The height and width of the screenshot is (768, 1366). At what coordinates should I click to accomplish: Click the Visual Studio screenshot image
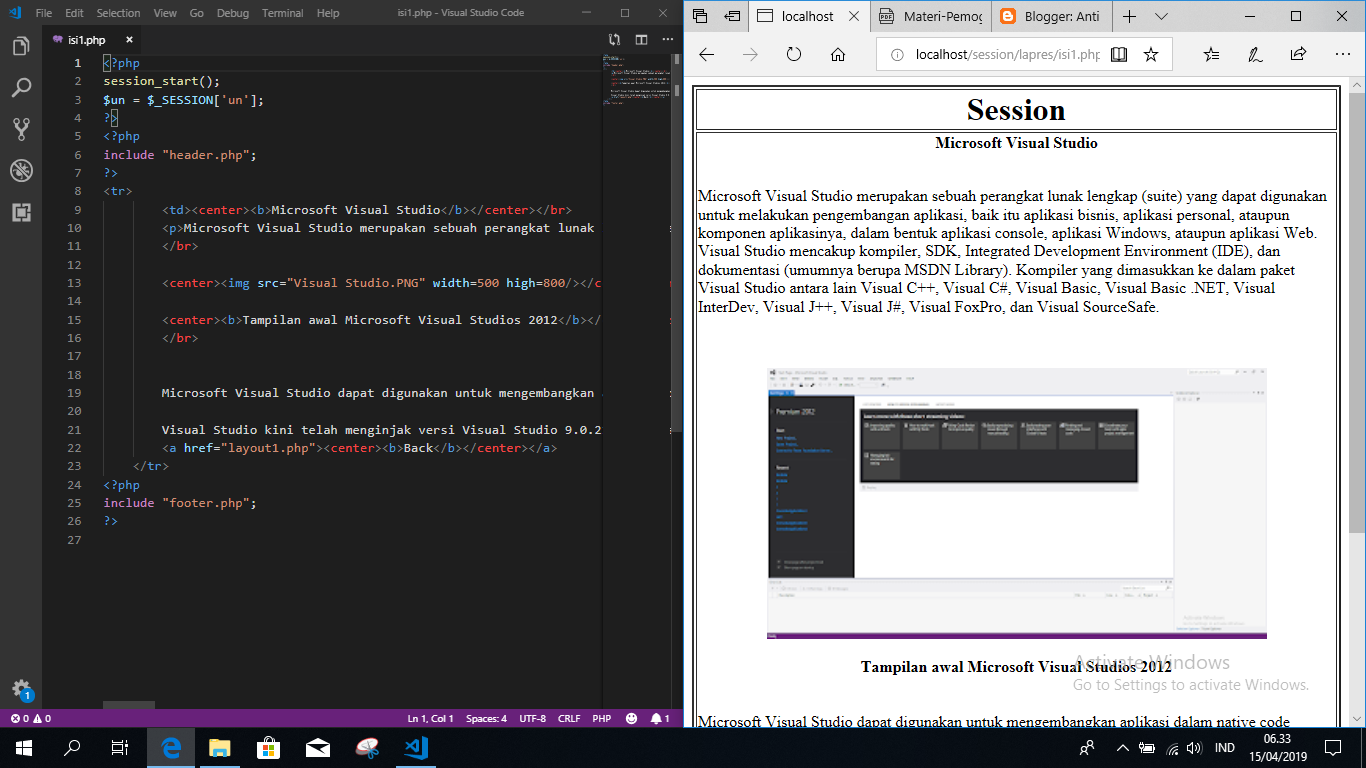(1016, 503)
